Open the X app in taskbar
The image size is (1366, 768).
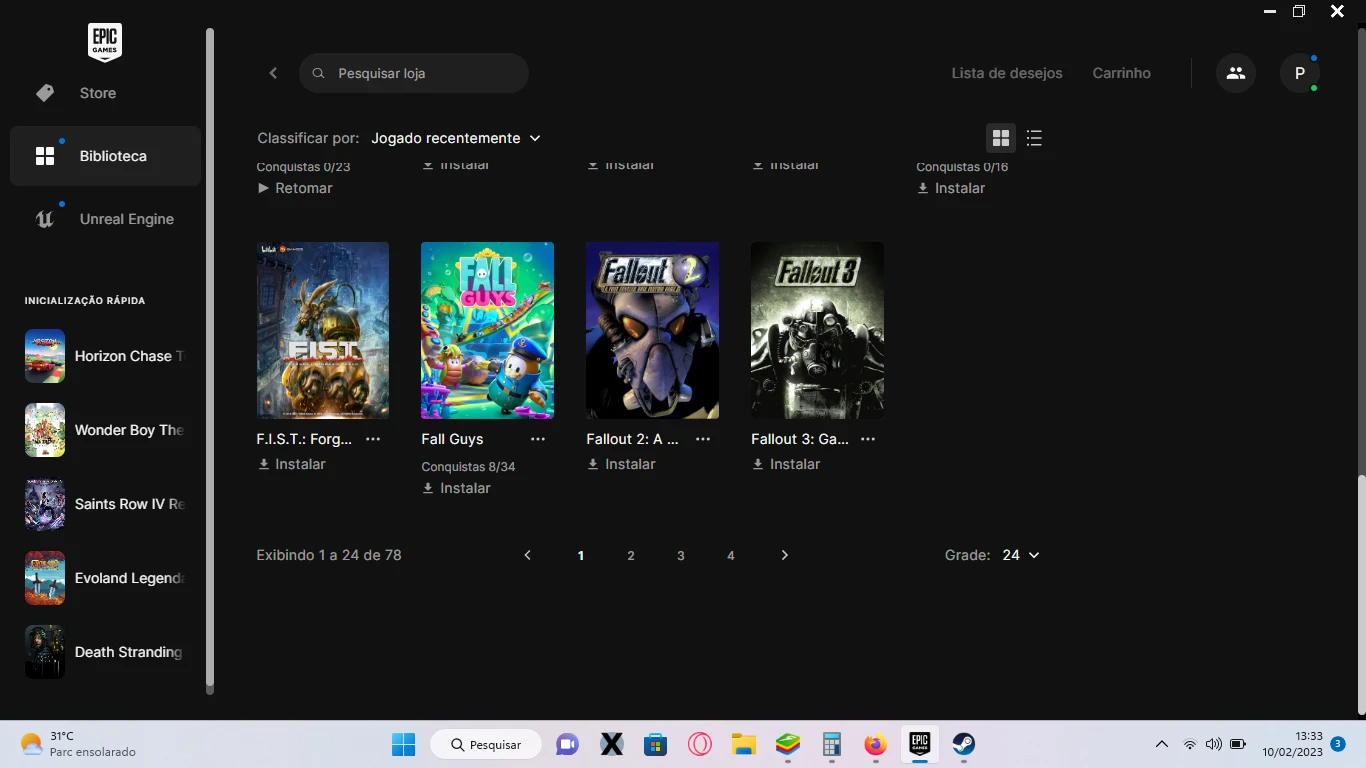[612, 744]
